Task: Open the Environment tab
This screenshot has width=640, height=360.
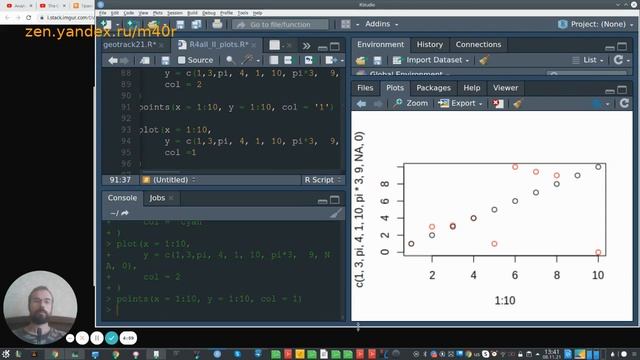Action: [x=380, y=44]
